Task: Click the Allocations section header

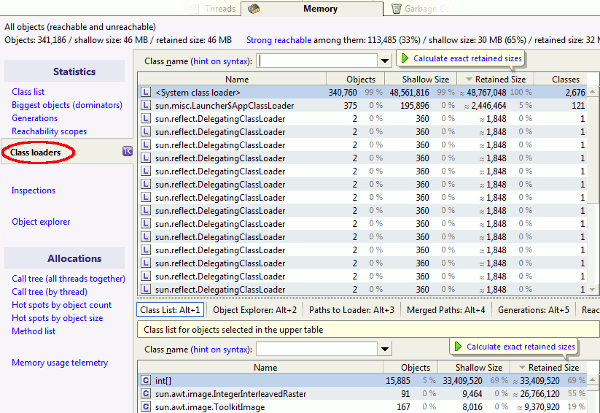Action: [x=65, y=258]
